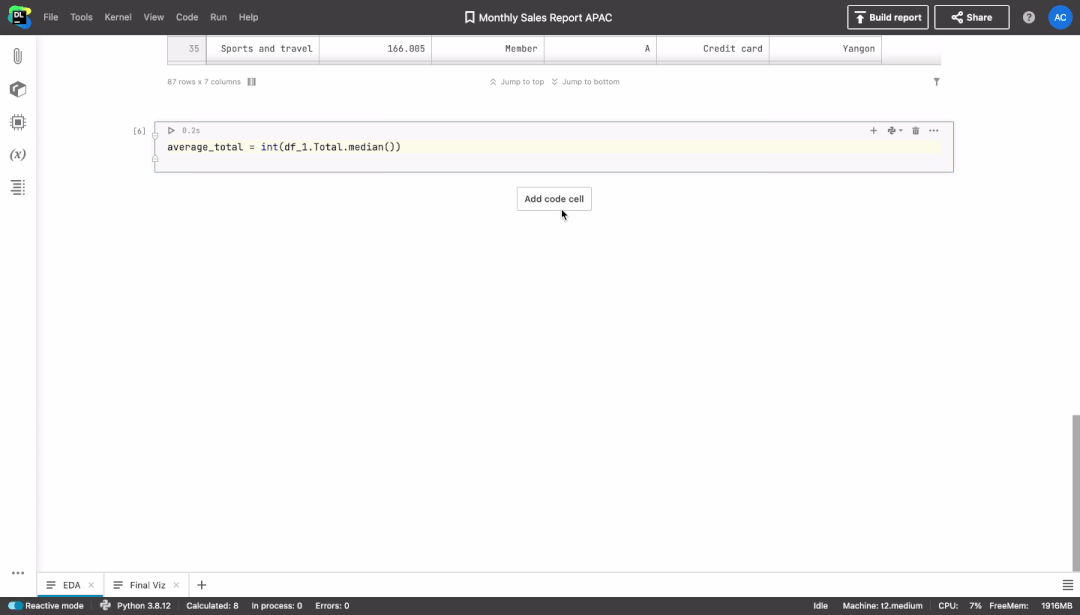The height and width of the screenshot is (615, 1080).
Task: Open the Code menu
Action: tap(187, 17)
